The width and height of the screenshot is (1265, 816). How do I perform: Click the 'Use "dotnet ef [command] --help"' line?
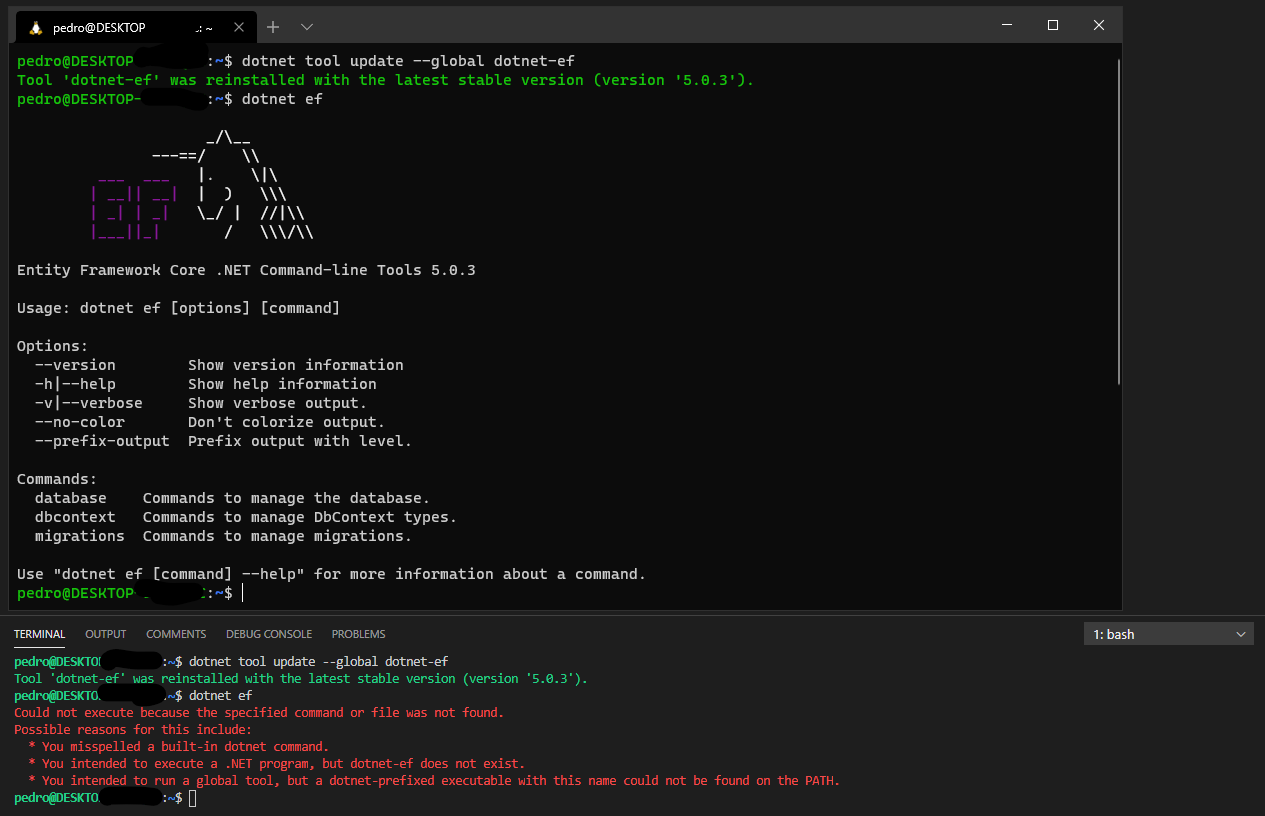tap(332, 574)
